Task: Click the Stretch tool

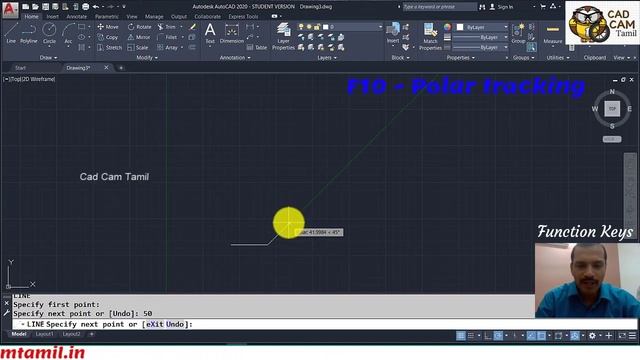Action: coord(109,47)
